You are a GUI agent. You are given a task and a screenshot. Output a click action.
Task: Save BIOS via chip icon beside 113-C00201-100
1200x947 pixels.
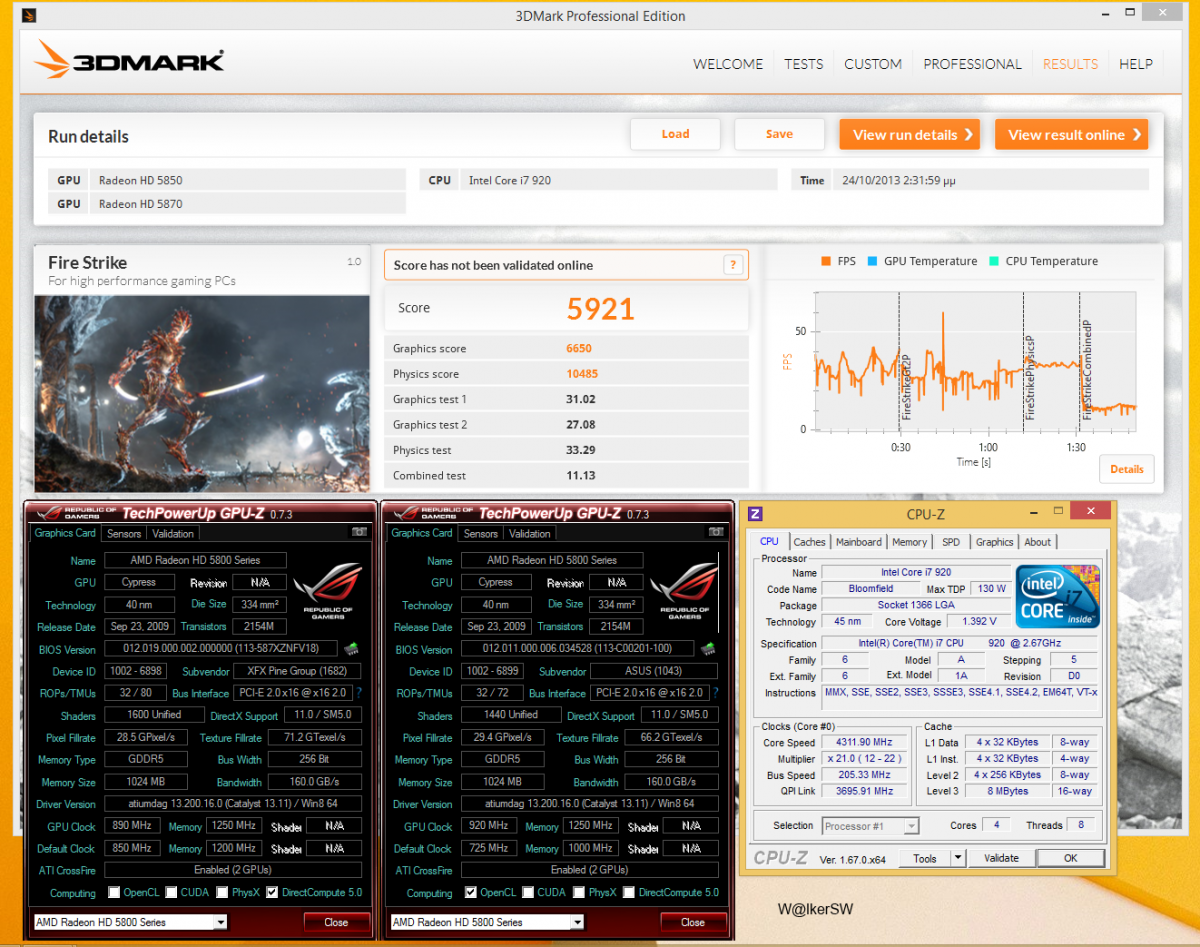click(708, 648)
